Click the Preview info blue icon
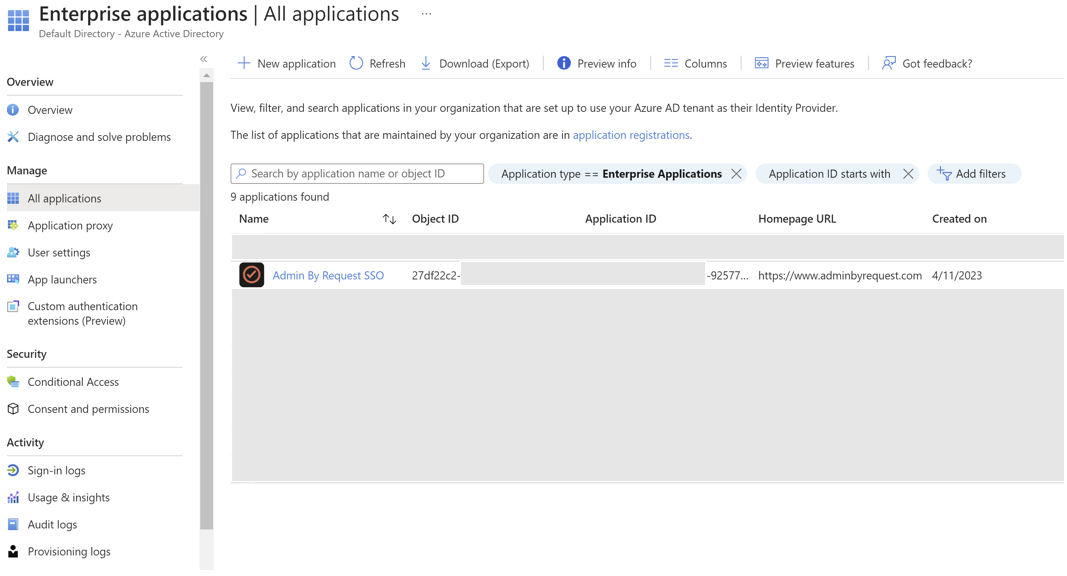 tap(563, 63)
